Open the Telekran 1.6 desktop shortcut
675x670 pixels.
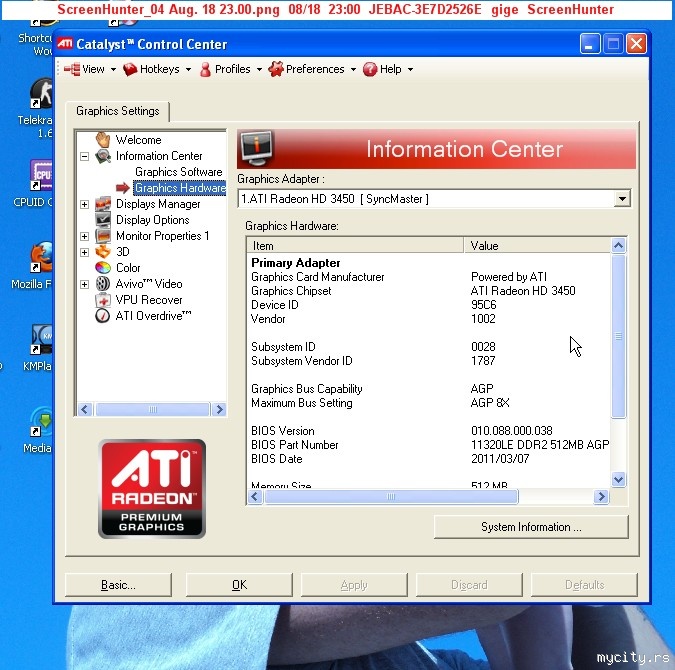coord(41,93)
